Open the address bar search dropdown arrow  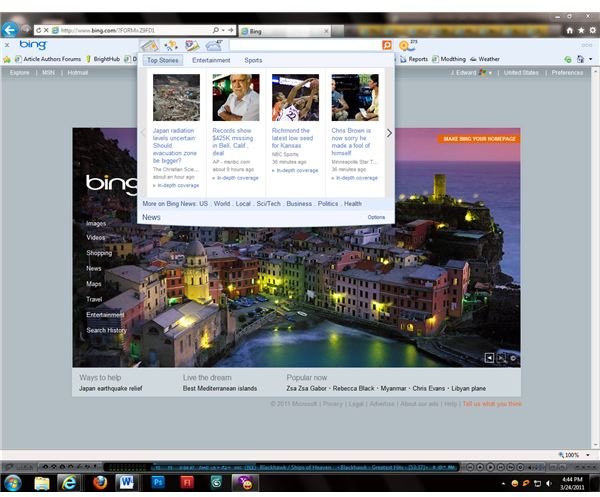click(223, 30)
